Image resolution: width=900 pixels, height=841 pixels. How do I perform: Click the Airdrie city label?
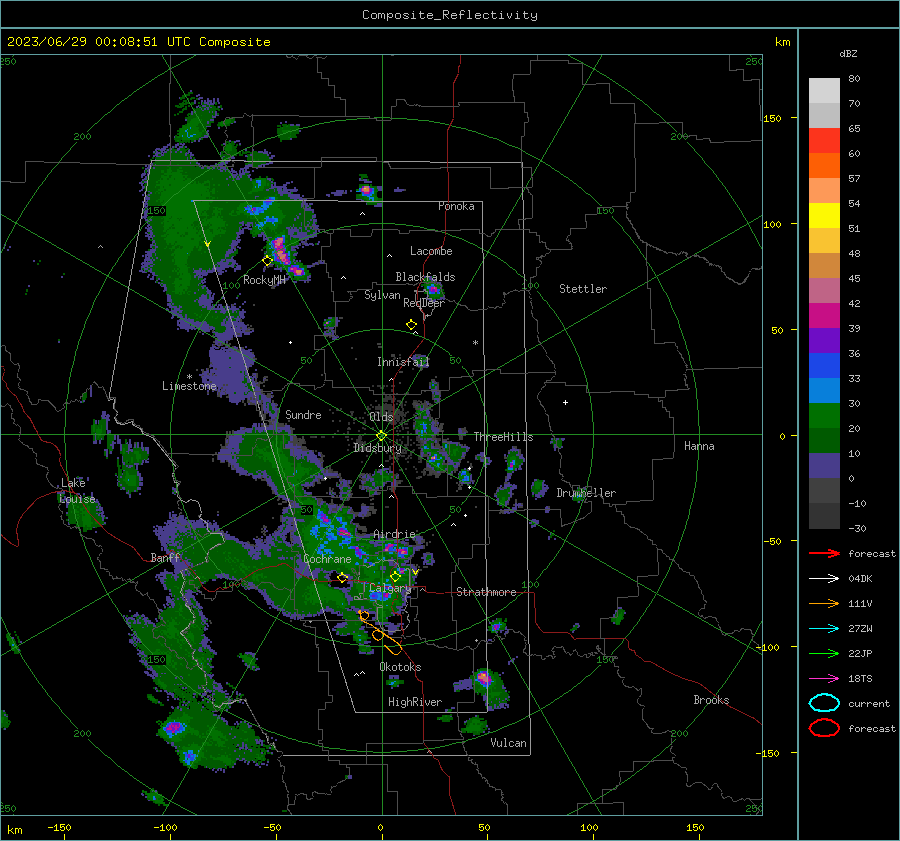tap(394, 534)
